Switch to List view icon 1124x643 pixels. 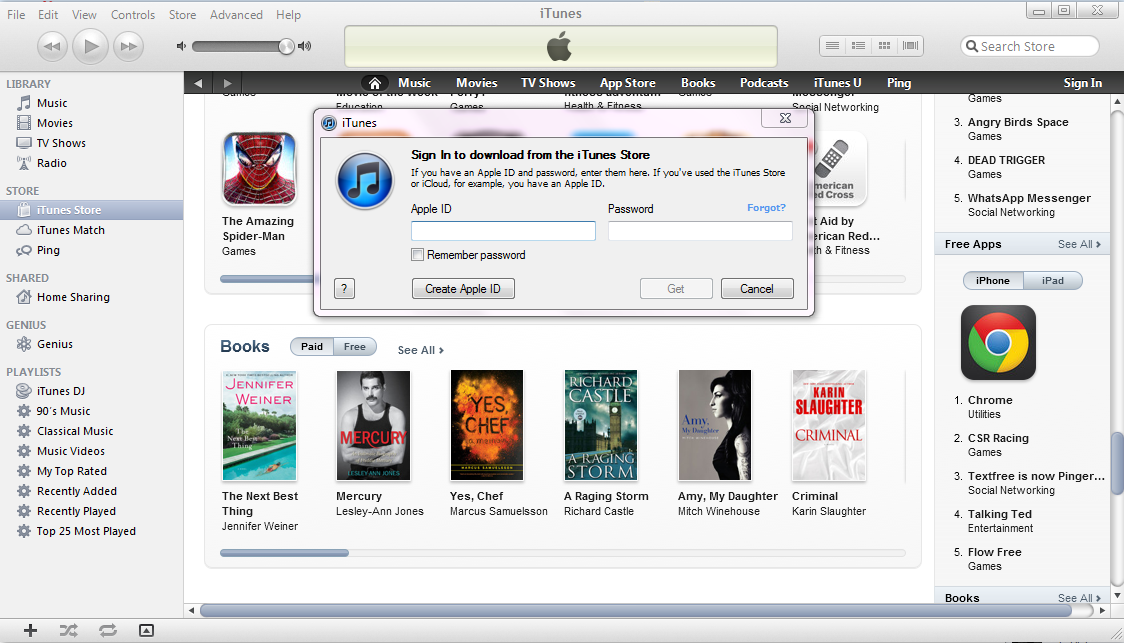[832, 46]
